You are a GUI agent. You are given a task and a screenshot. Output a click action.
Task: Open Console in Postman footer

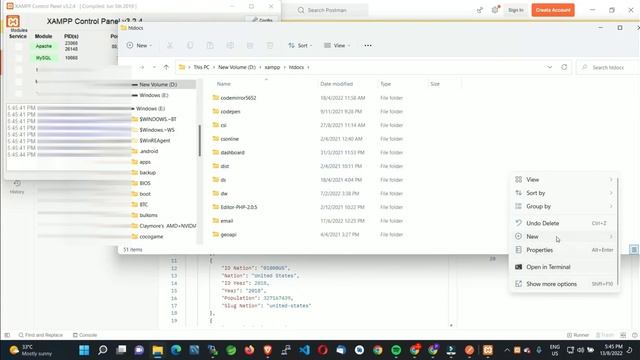point(85,335)
